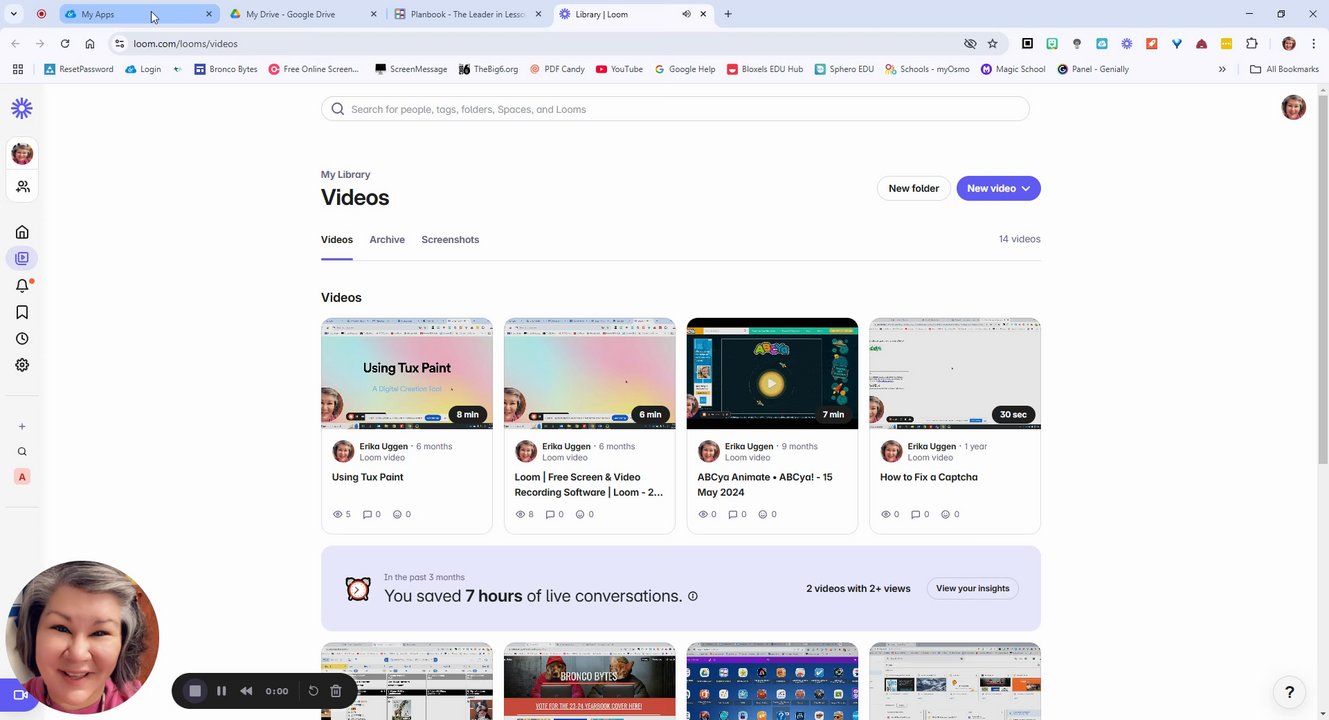Stop the Loom recording
The height and width of the screenshot is (720, 1329).
tap(195, 691)
